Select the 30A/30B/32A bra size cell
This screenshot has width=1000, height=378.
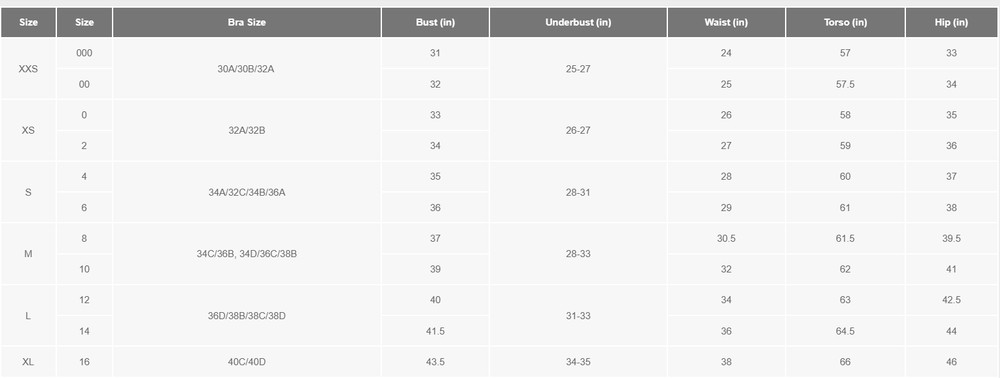tap(247, 68)
